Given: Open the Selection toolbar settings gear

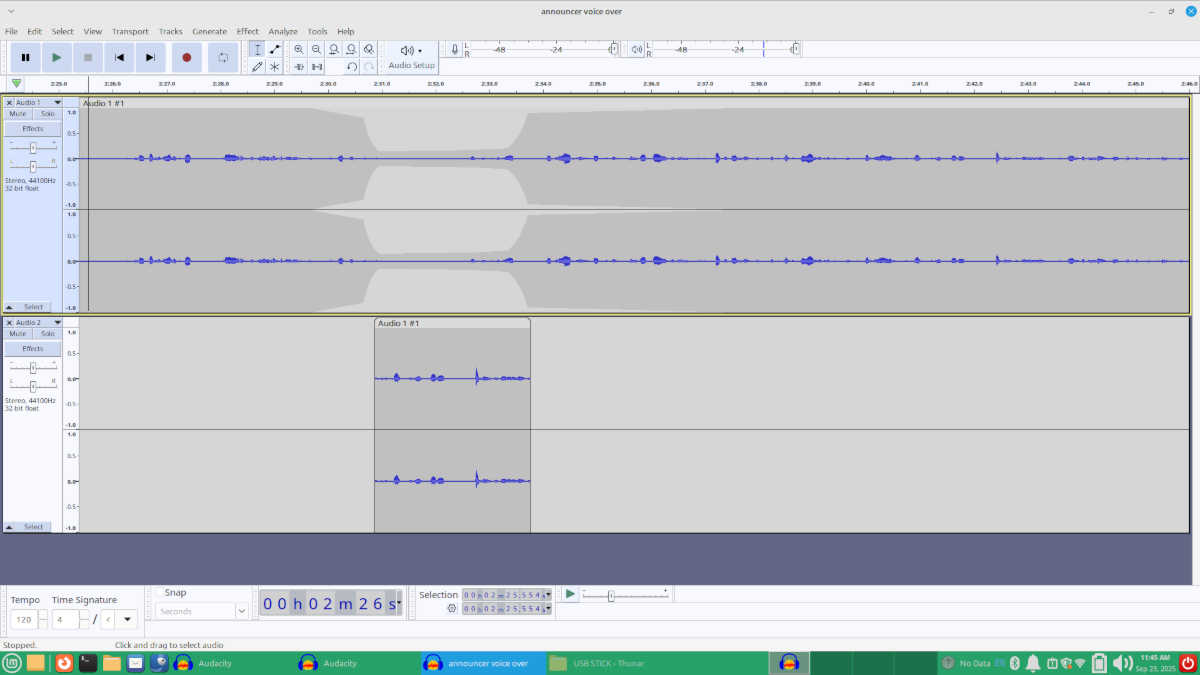Looking at the screenshot, I should click(451, 608).
